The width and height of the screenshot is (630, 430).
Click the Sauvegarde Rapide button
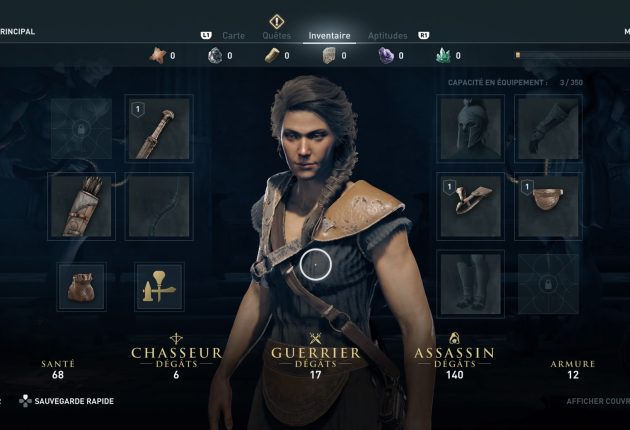click(66, 401)
